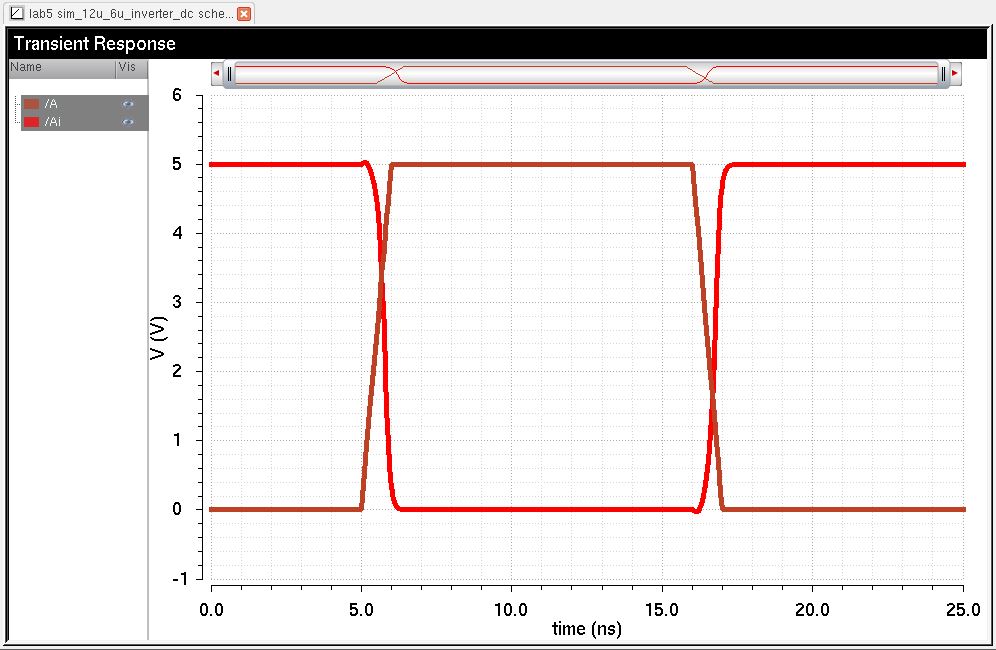Click the 5 tick on voltage axis
This screenshot has width=996, height=650.
[x=177, y=164]
